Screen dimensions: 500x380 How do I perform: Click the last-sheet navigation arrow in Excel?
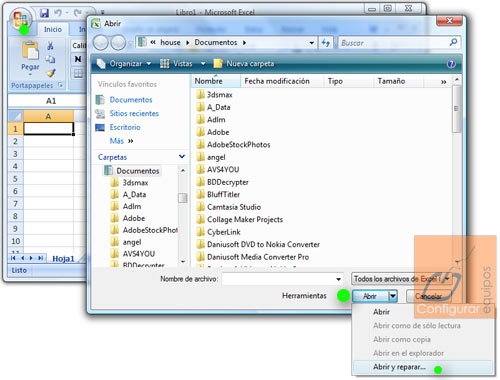tap(40, 258)
